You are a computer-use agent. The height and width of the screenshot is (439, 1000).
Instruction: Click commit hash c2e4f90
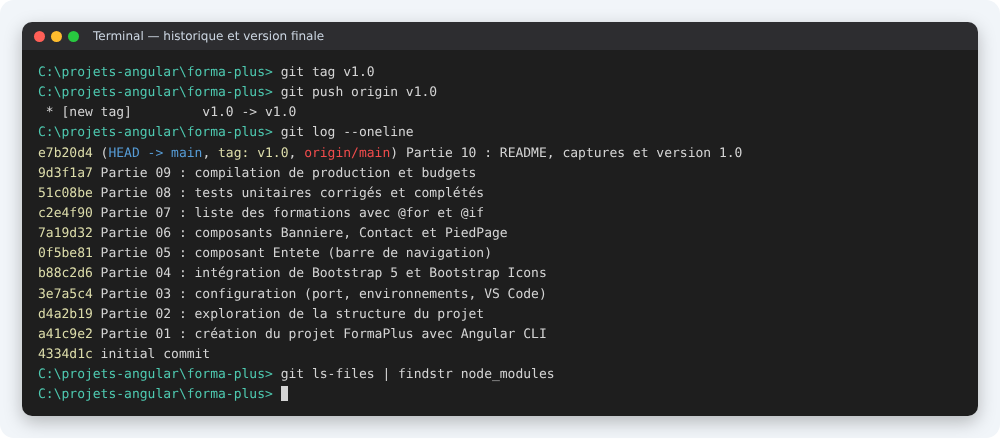click(66, 213)
